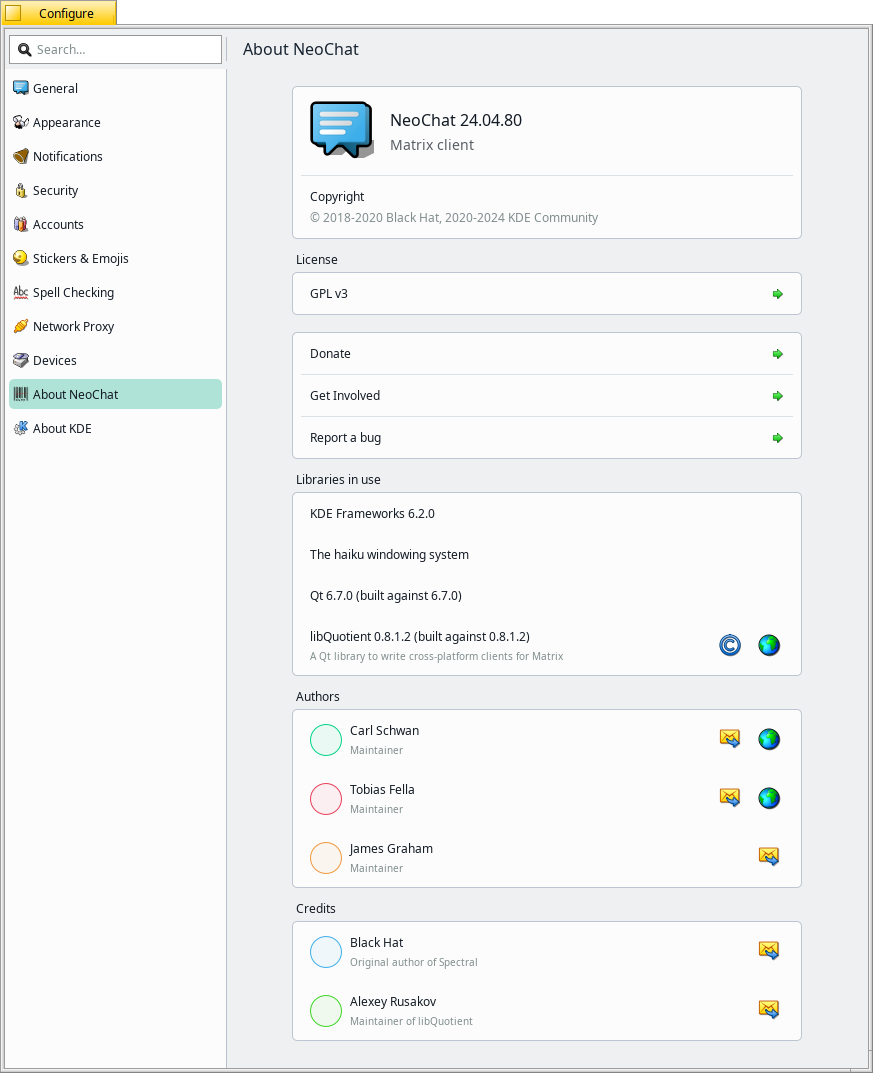Open libQuotient website globe icon
This screenshot has width=873, height=1073.
point(768,645)
